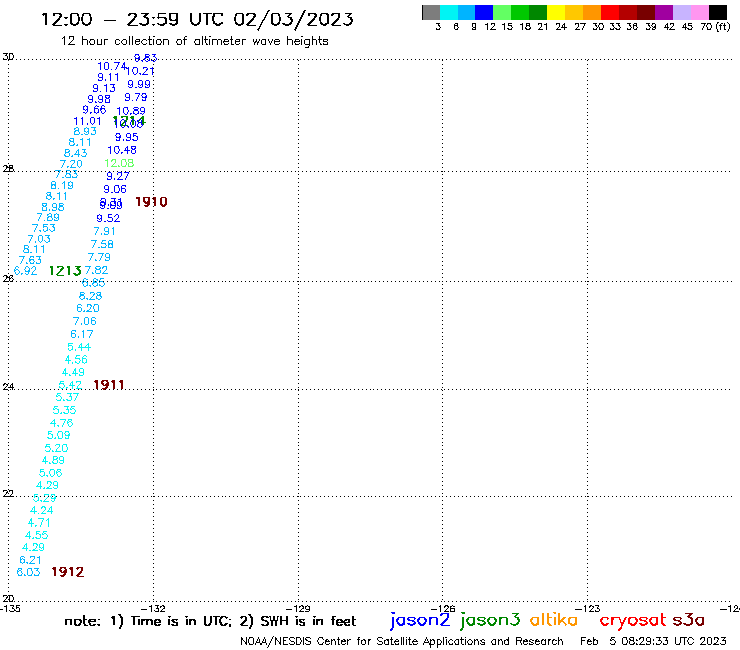The height and width of the screenshot is (650, 740).
Task: Select the '7.53' wave height value
Action: point(43,228)
